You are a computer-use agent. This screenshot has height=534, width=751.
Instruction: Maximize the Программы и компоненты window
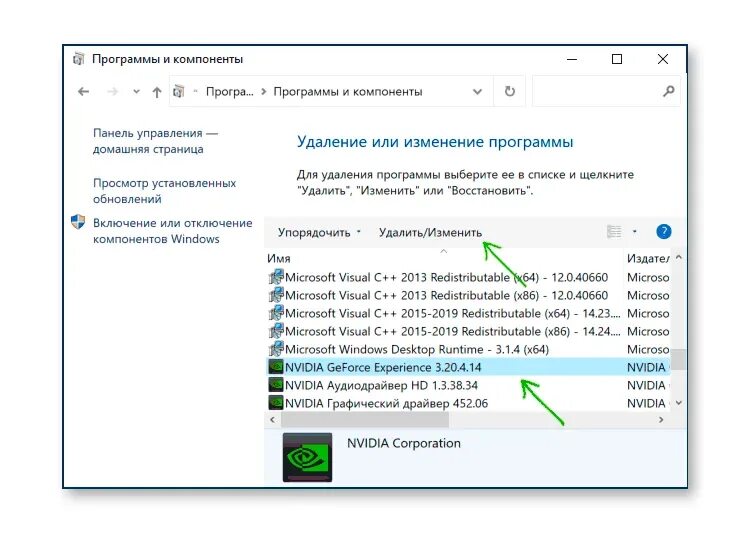(617, 59)
